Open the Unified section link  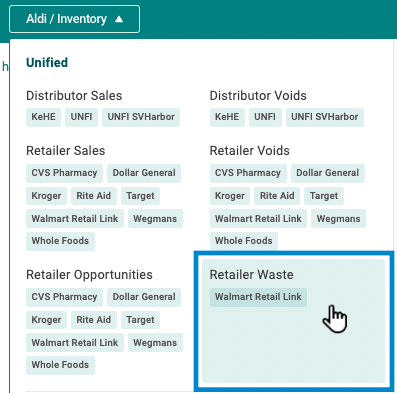(x=47, y=62)
